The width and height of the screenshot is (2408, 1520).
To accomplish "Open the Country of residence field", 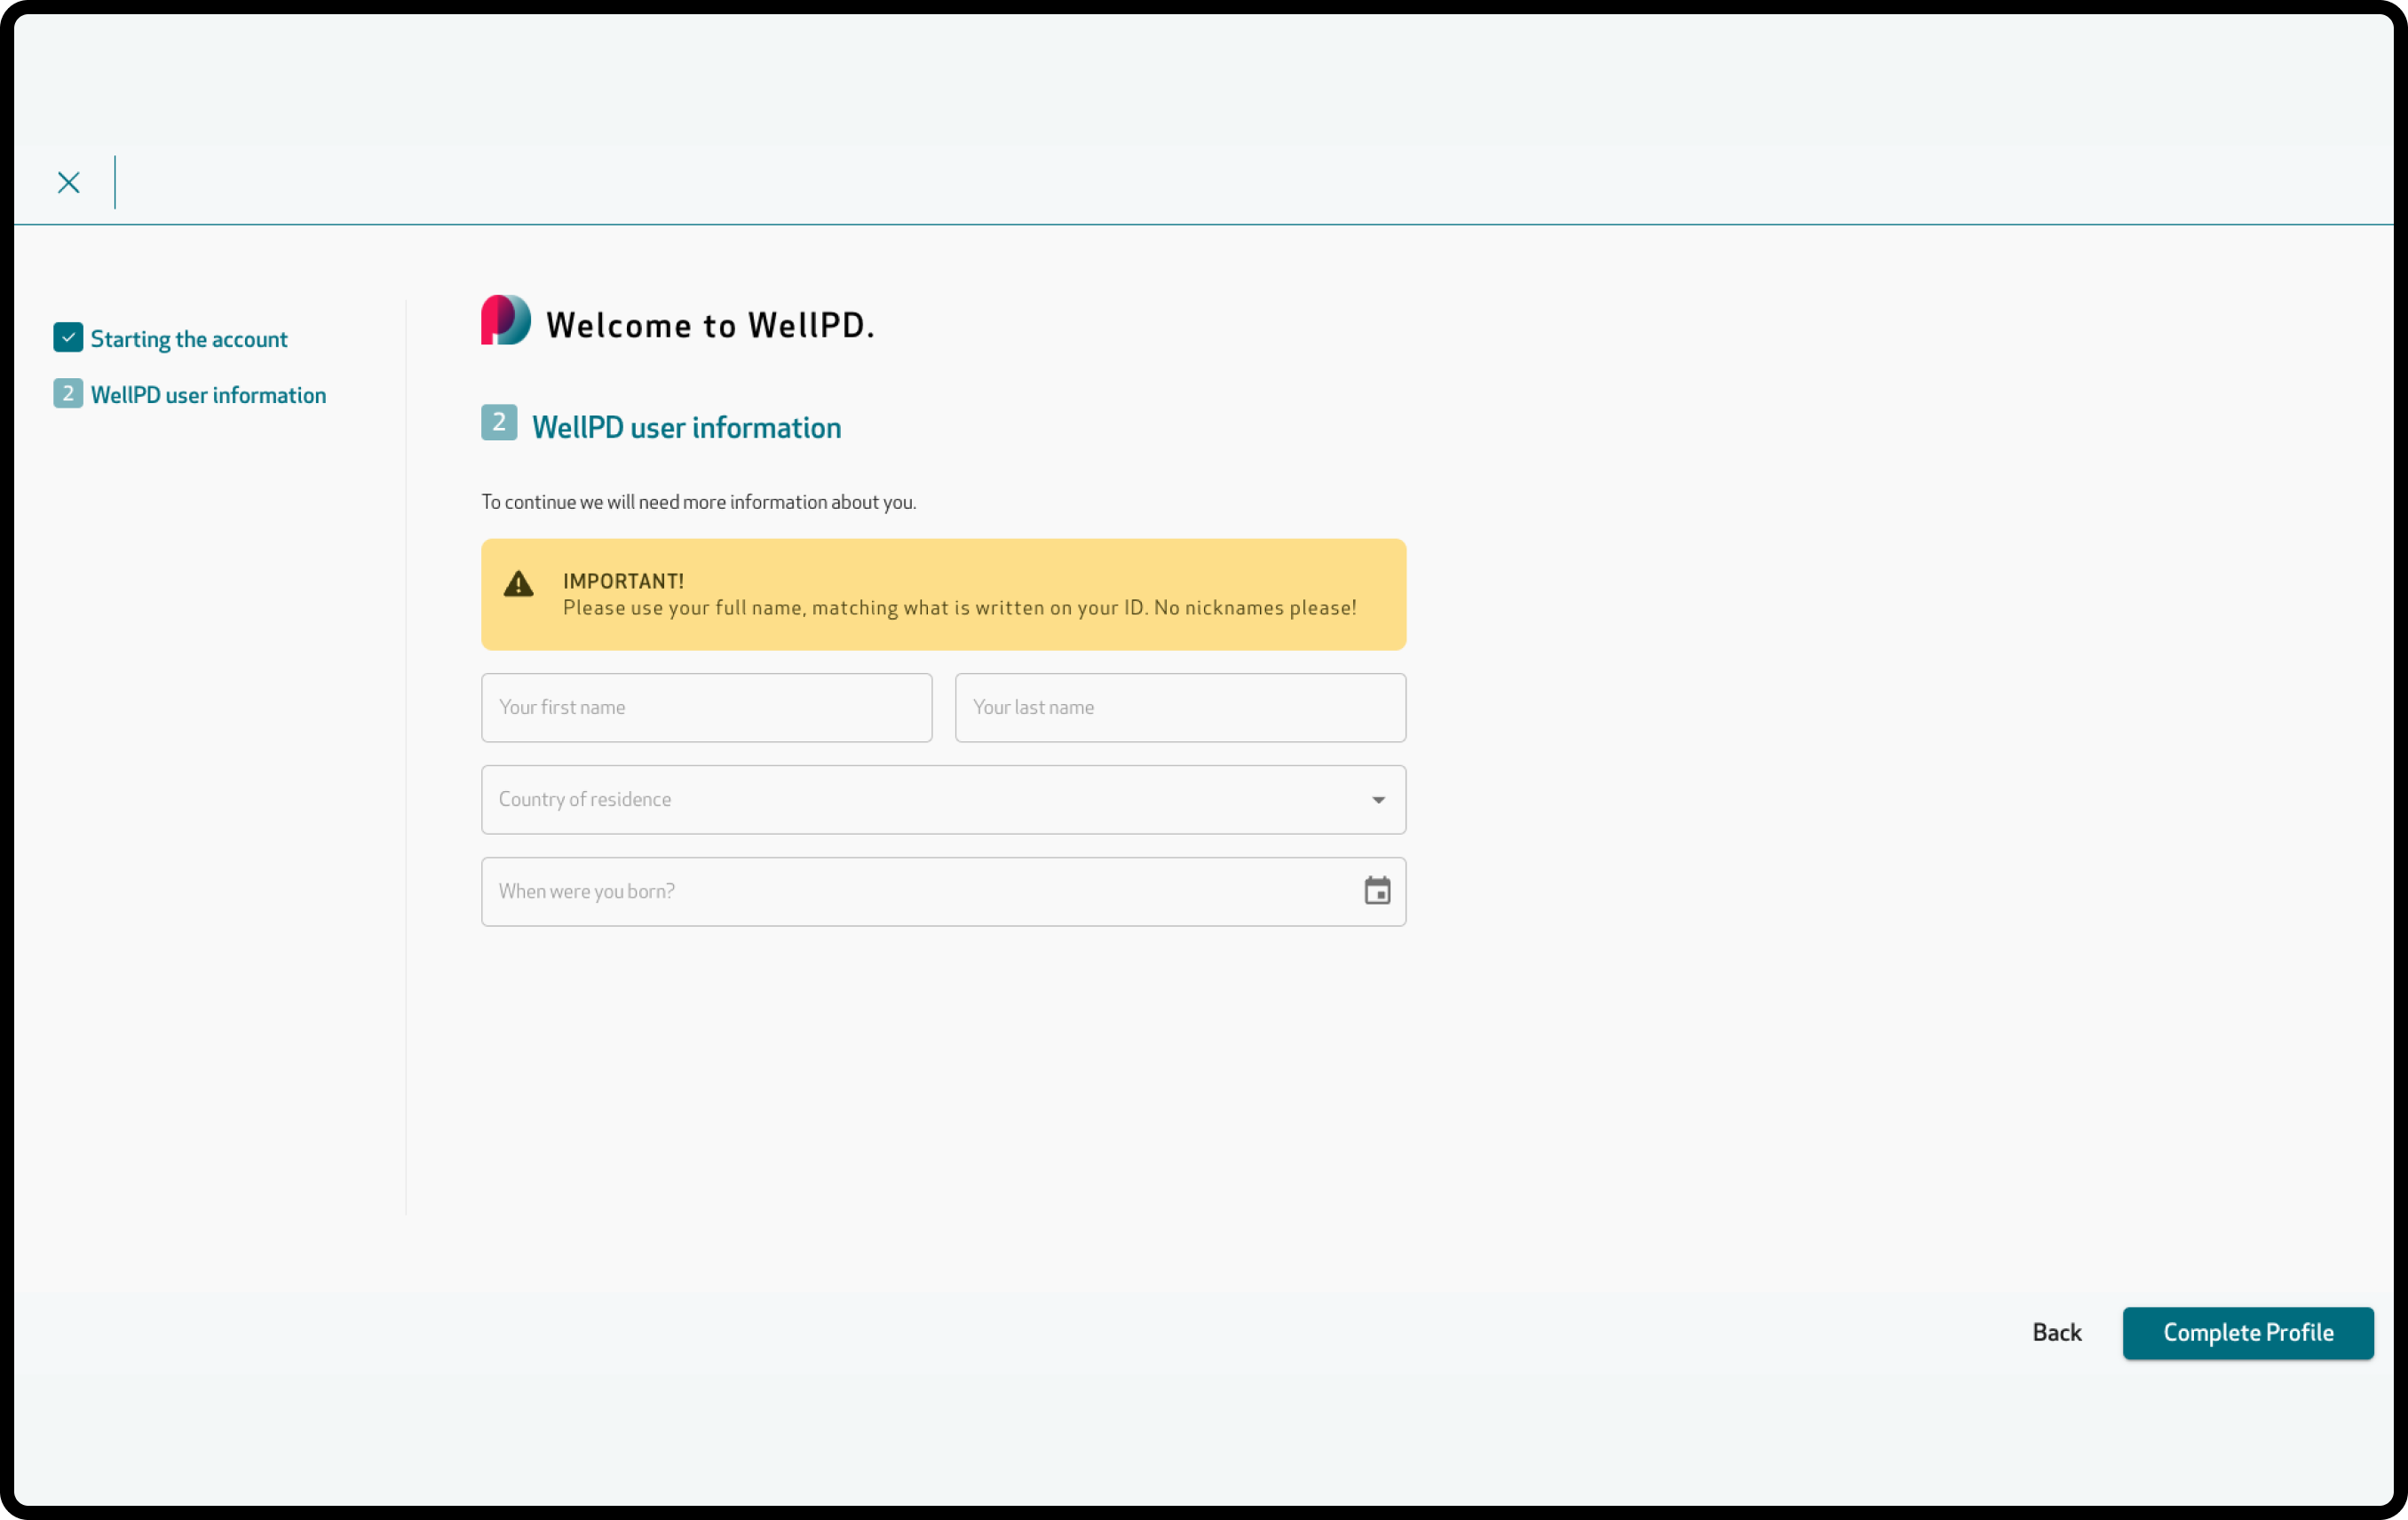I will point(943,800).
